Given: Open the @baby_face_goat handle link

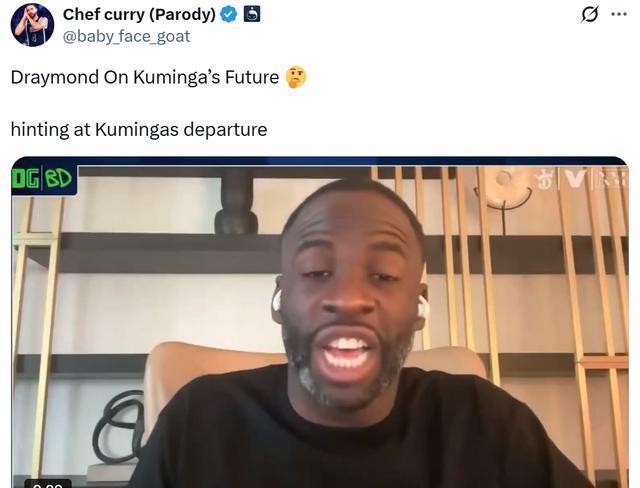Looking at the screenshot, I should (x=126, y=36).
